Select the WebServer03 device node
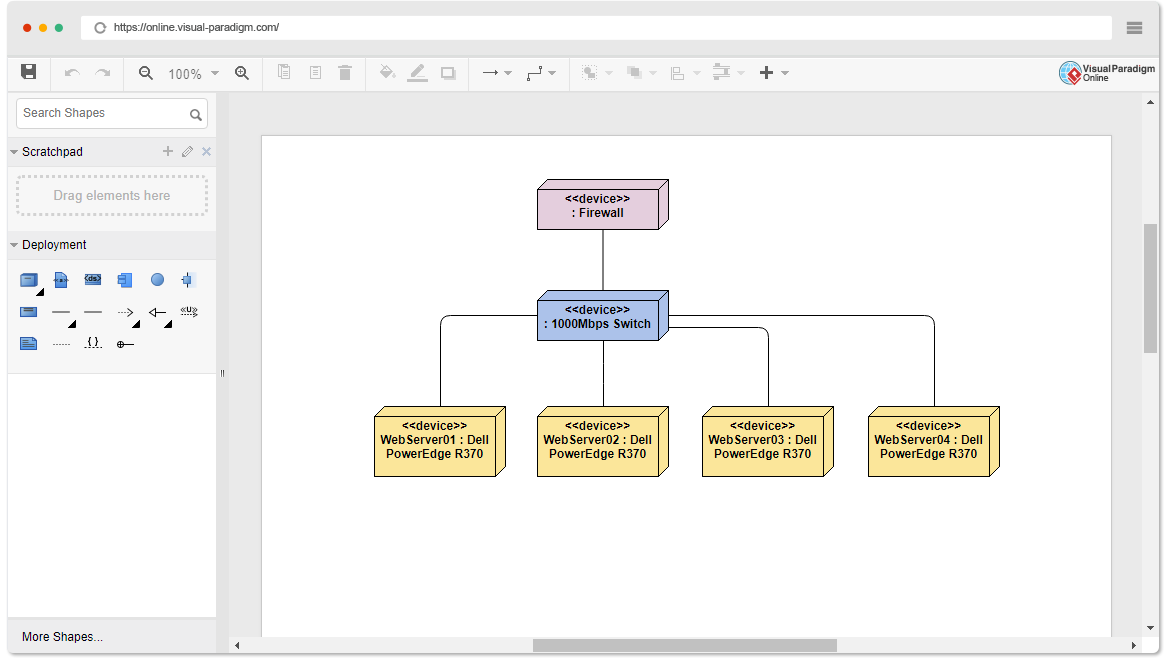This screenshot has height=665, width=1170. pyautogui.click(x=767, y=442)
